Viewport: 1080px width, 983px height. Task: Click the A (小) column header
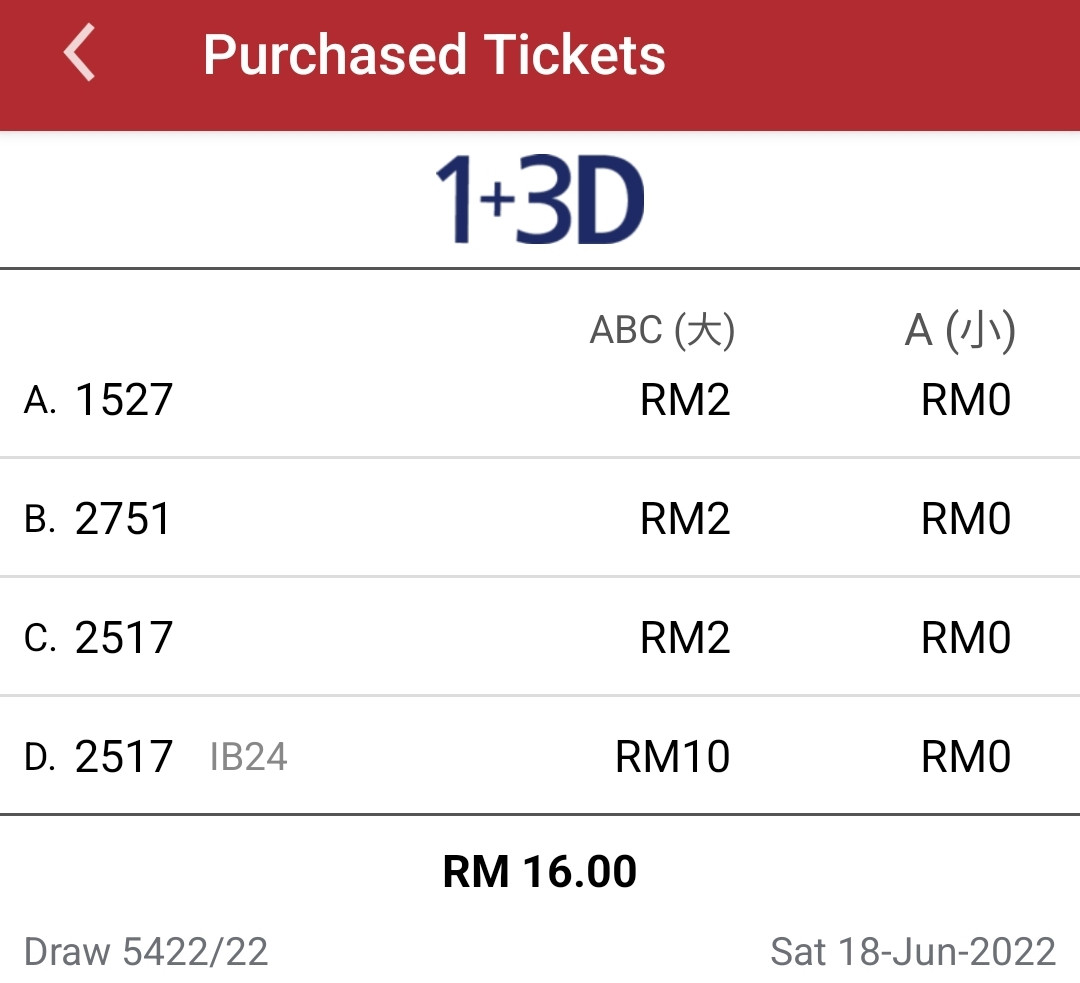pyautogui.click(x=959, y=330)
